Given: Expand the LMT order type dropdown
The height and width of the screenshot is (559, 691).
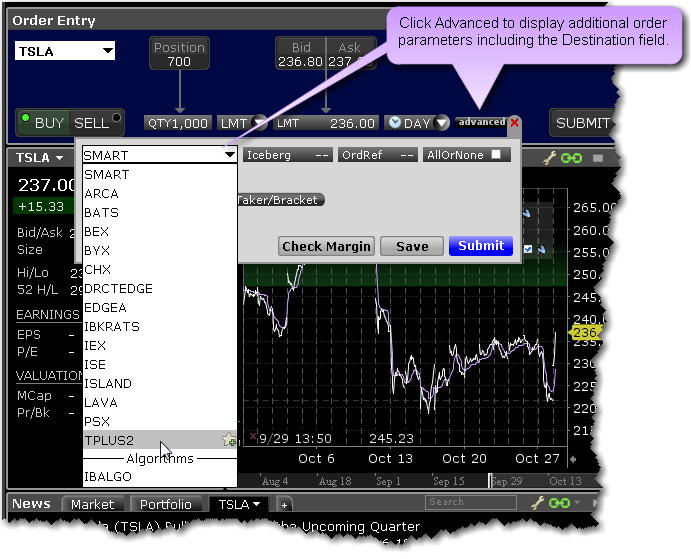Looking at the screenshot, I should click(260, 123).
